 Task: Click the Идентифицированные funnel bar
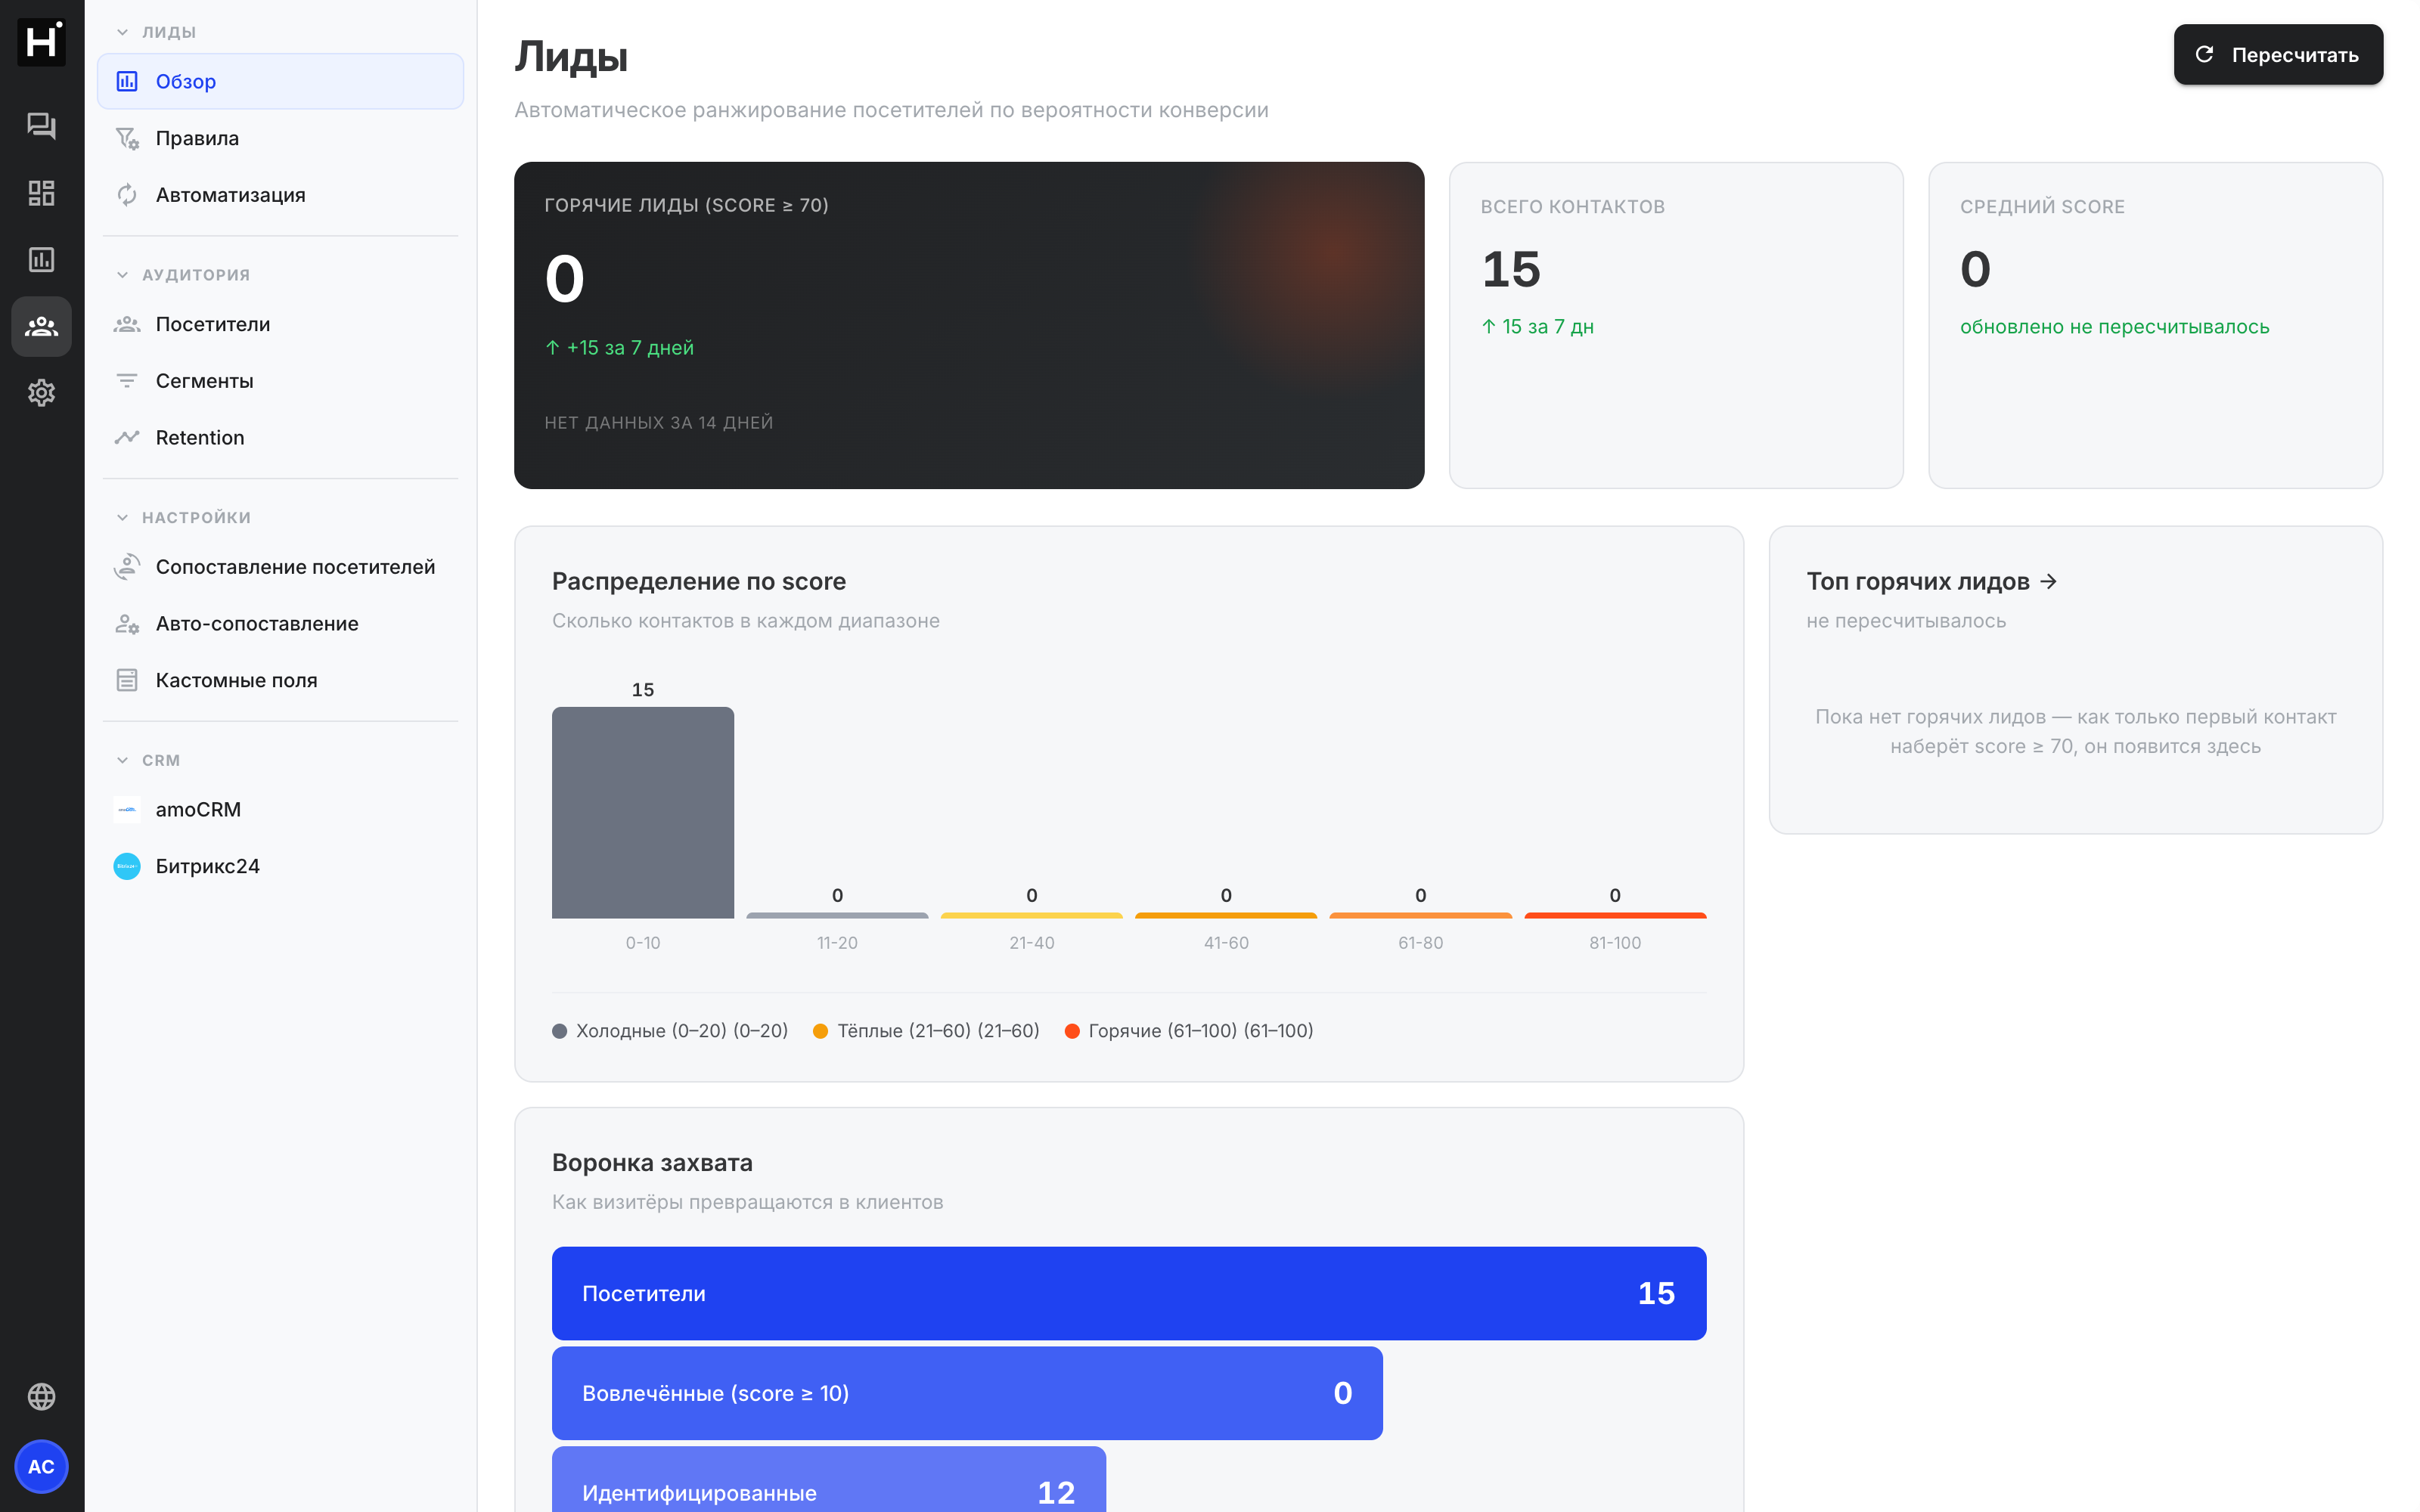(x=828, y=1479)
